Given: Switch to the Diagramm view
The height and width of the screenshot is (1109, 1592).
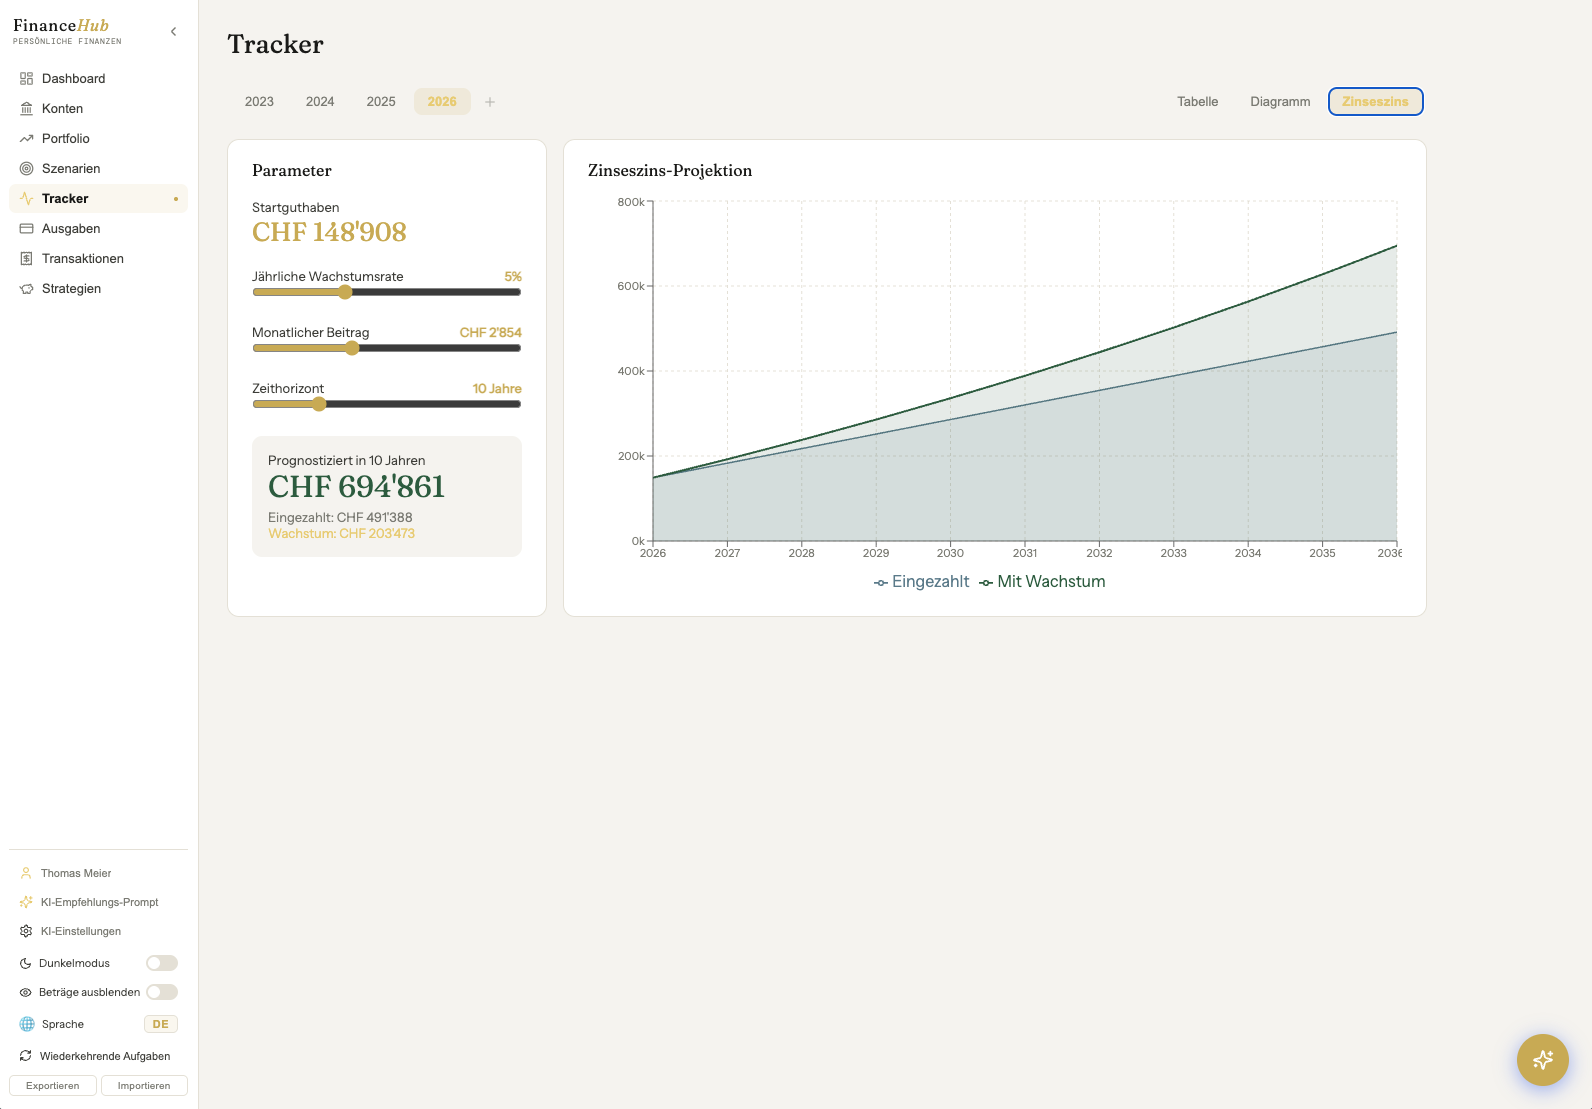Looking at the screenshot, I should pyautogui.click(x=1280, y=102).
